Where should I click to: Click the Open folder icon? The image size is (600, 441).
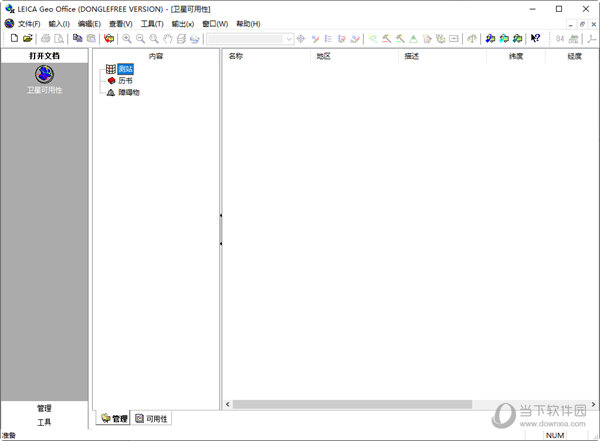(x=28, y=38)
